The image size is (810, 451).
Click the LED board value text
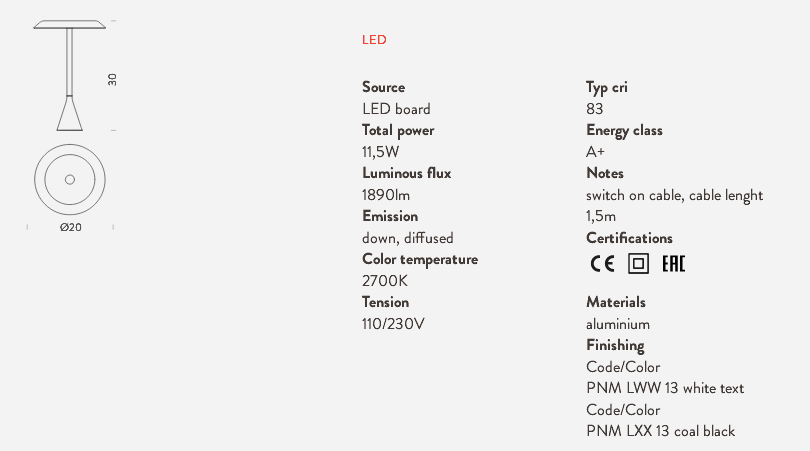click(x=396, y=109)
